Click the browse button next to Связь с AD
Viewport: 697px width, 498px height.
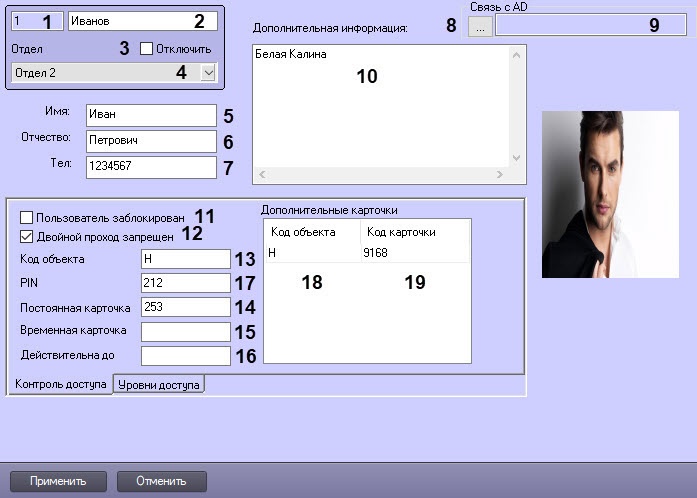pyautogui.click(x=480, y=27)
